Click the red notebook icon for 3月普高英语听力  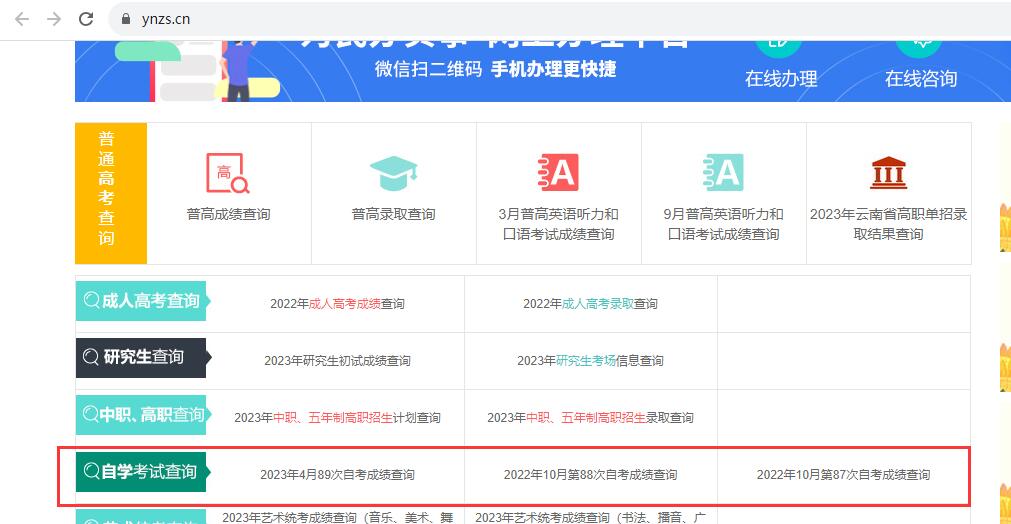558,173
